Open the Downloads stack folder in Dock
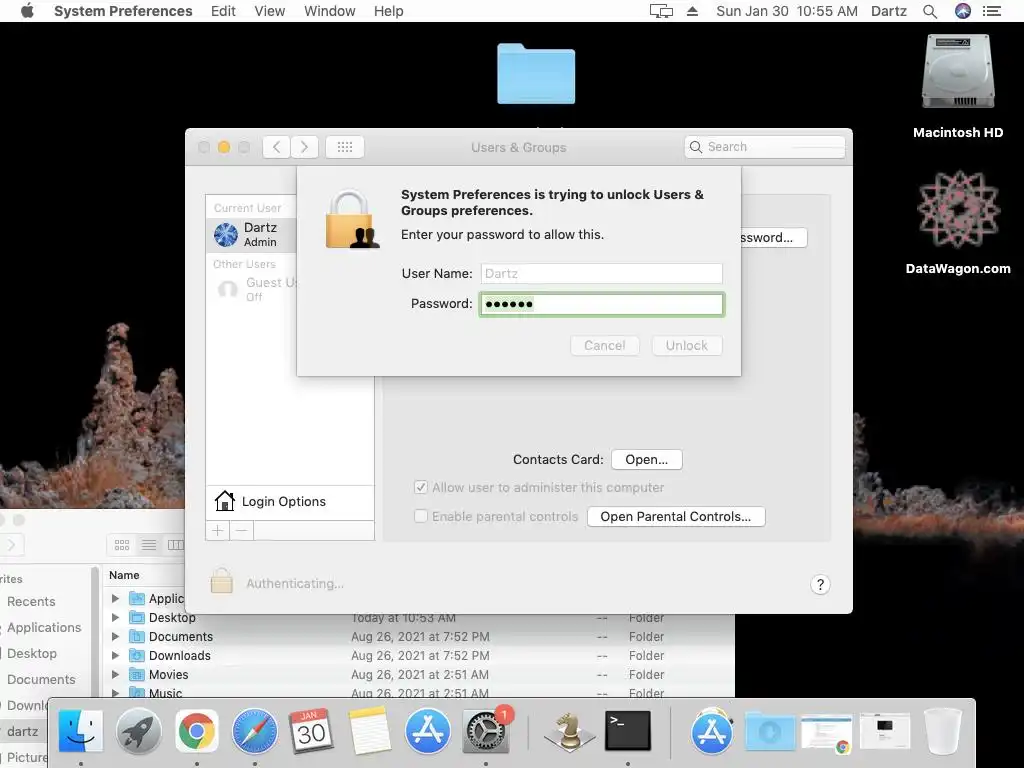1024x768 pixels. (769, 731)
